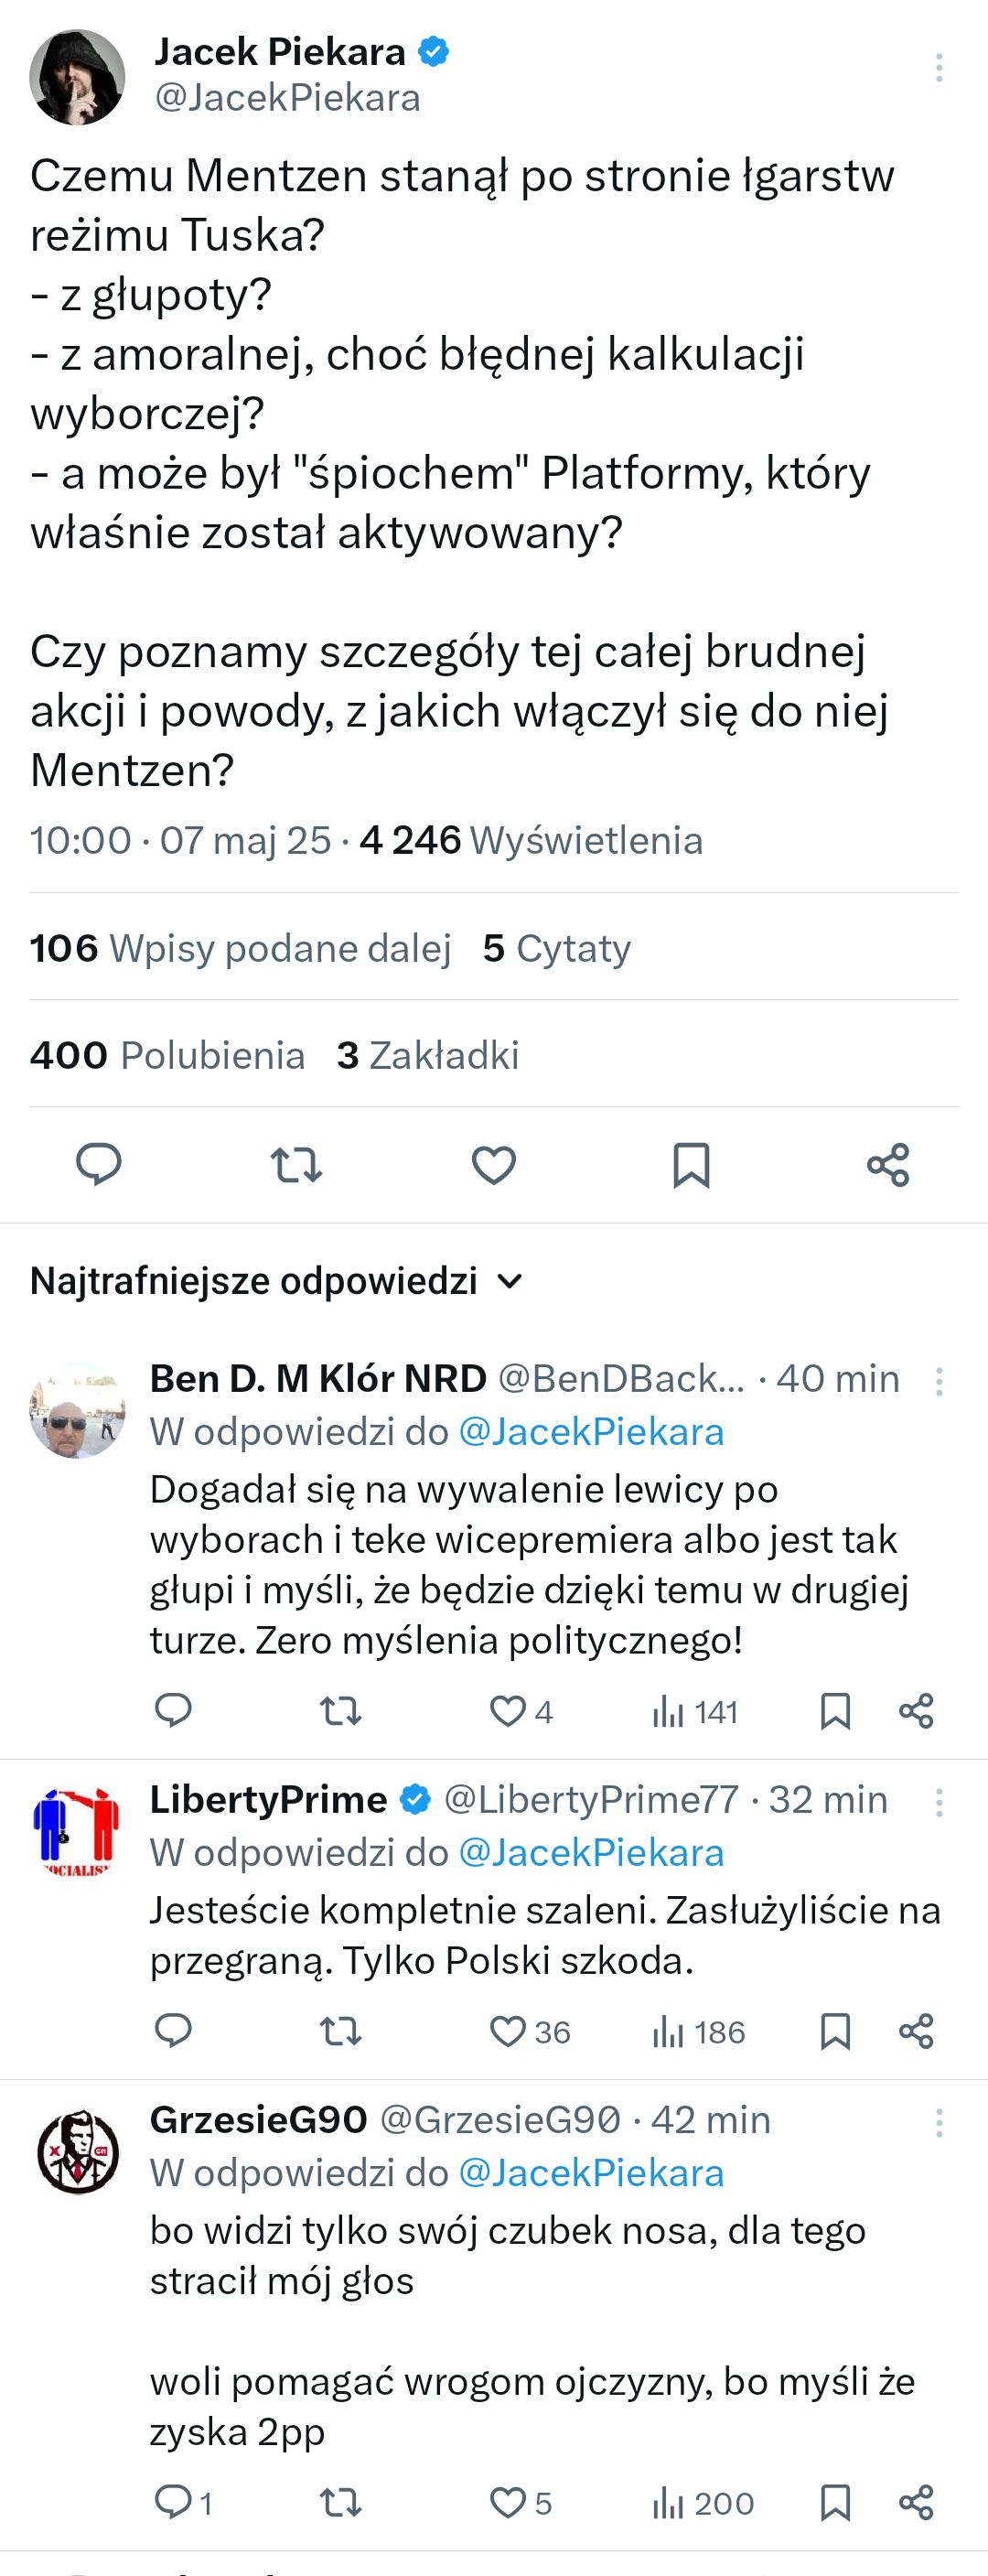988x2576 pixels.
Task: View analytics on Ben D. M Klór reply
Action: pyautogui.click(x=694, y=1711)
